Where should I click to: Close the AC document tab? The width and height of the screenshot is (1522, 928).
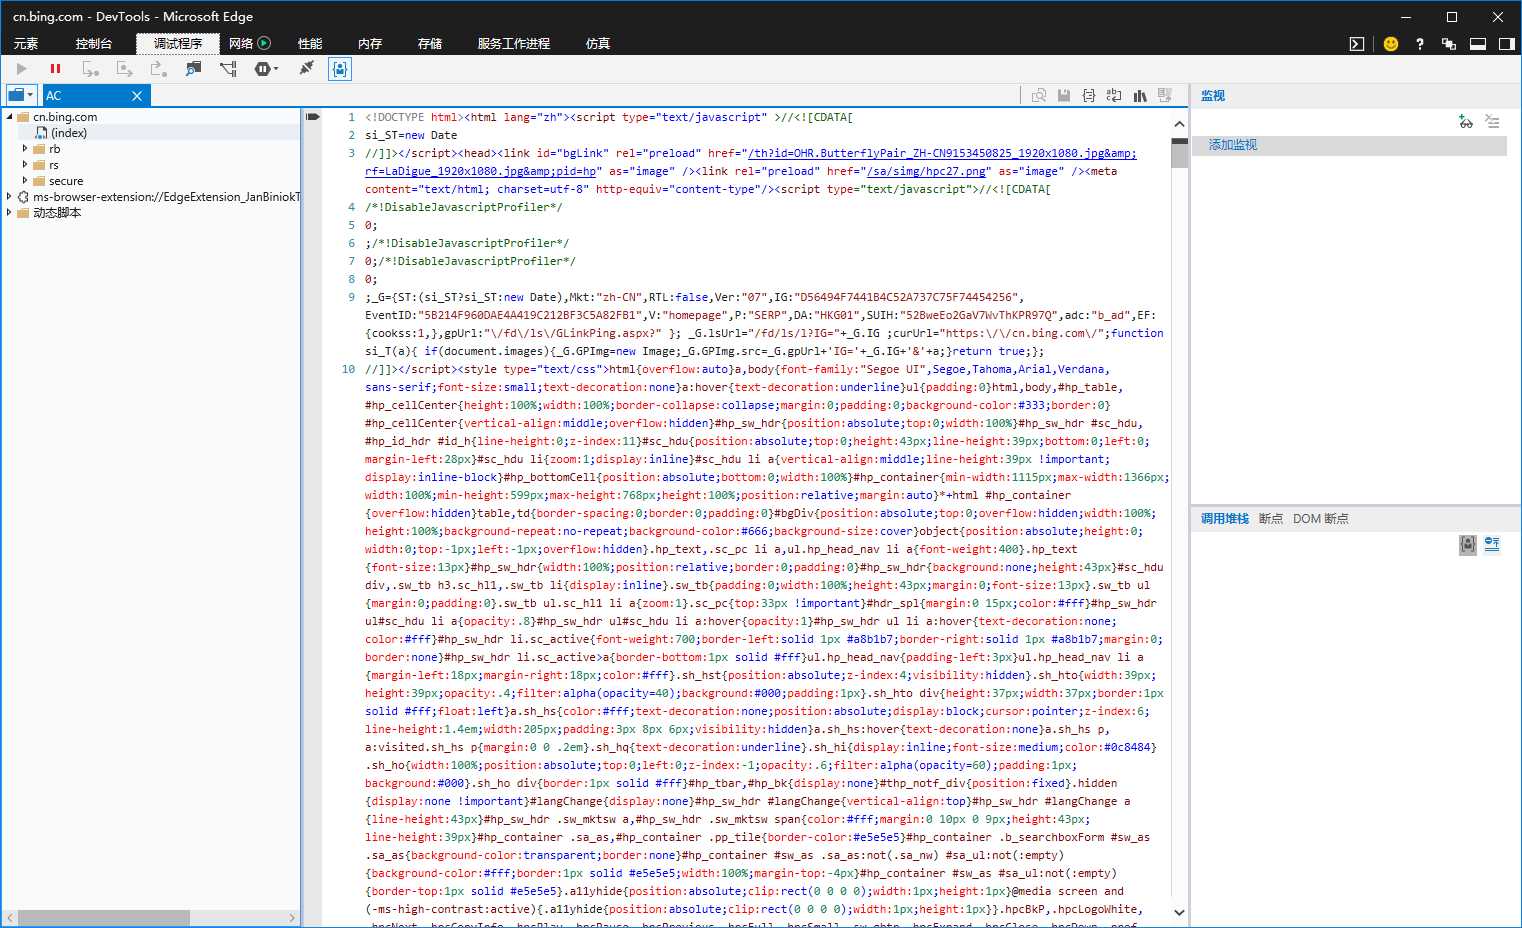coord(137,96)
